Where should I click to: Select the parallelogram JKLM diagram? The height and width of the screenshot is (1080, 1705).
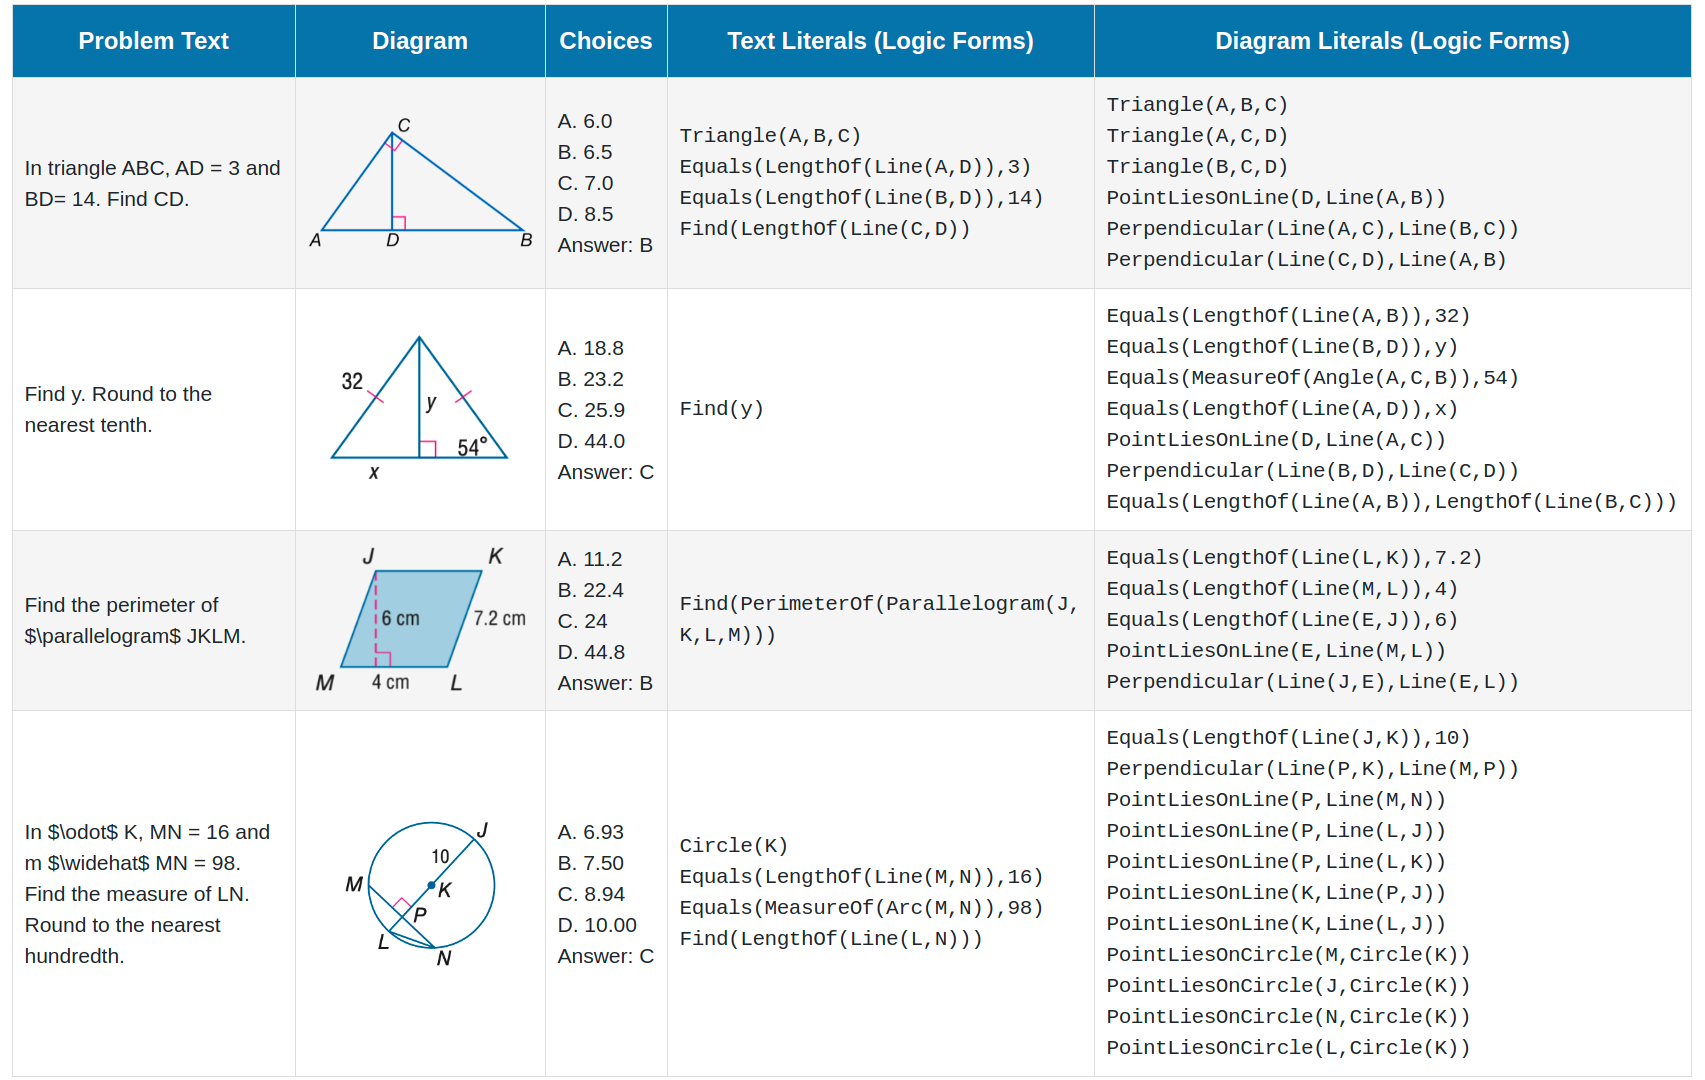tap(420, 620)
